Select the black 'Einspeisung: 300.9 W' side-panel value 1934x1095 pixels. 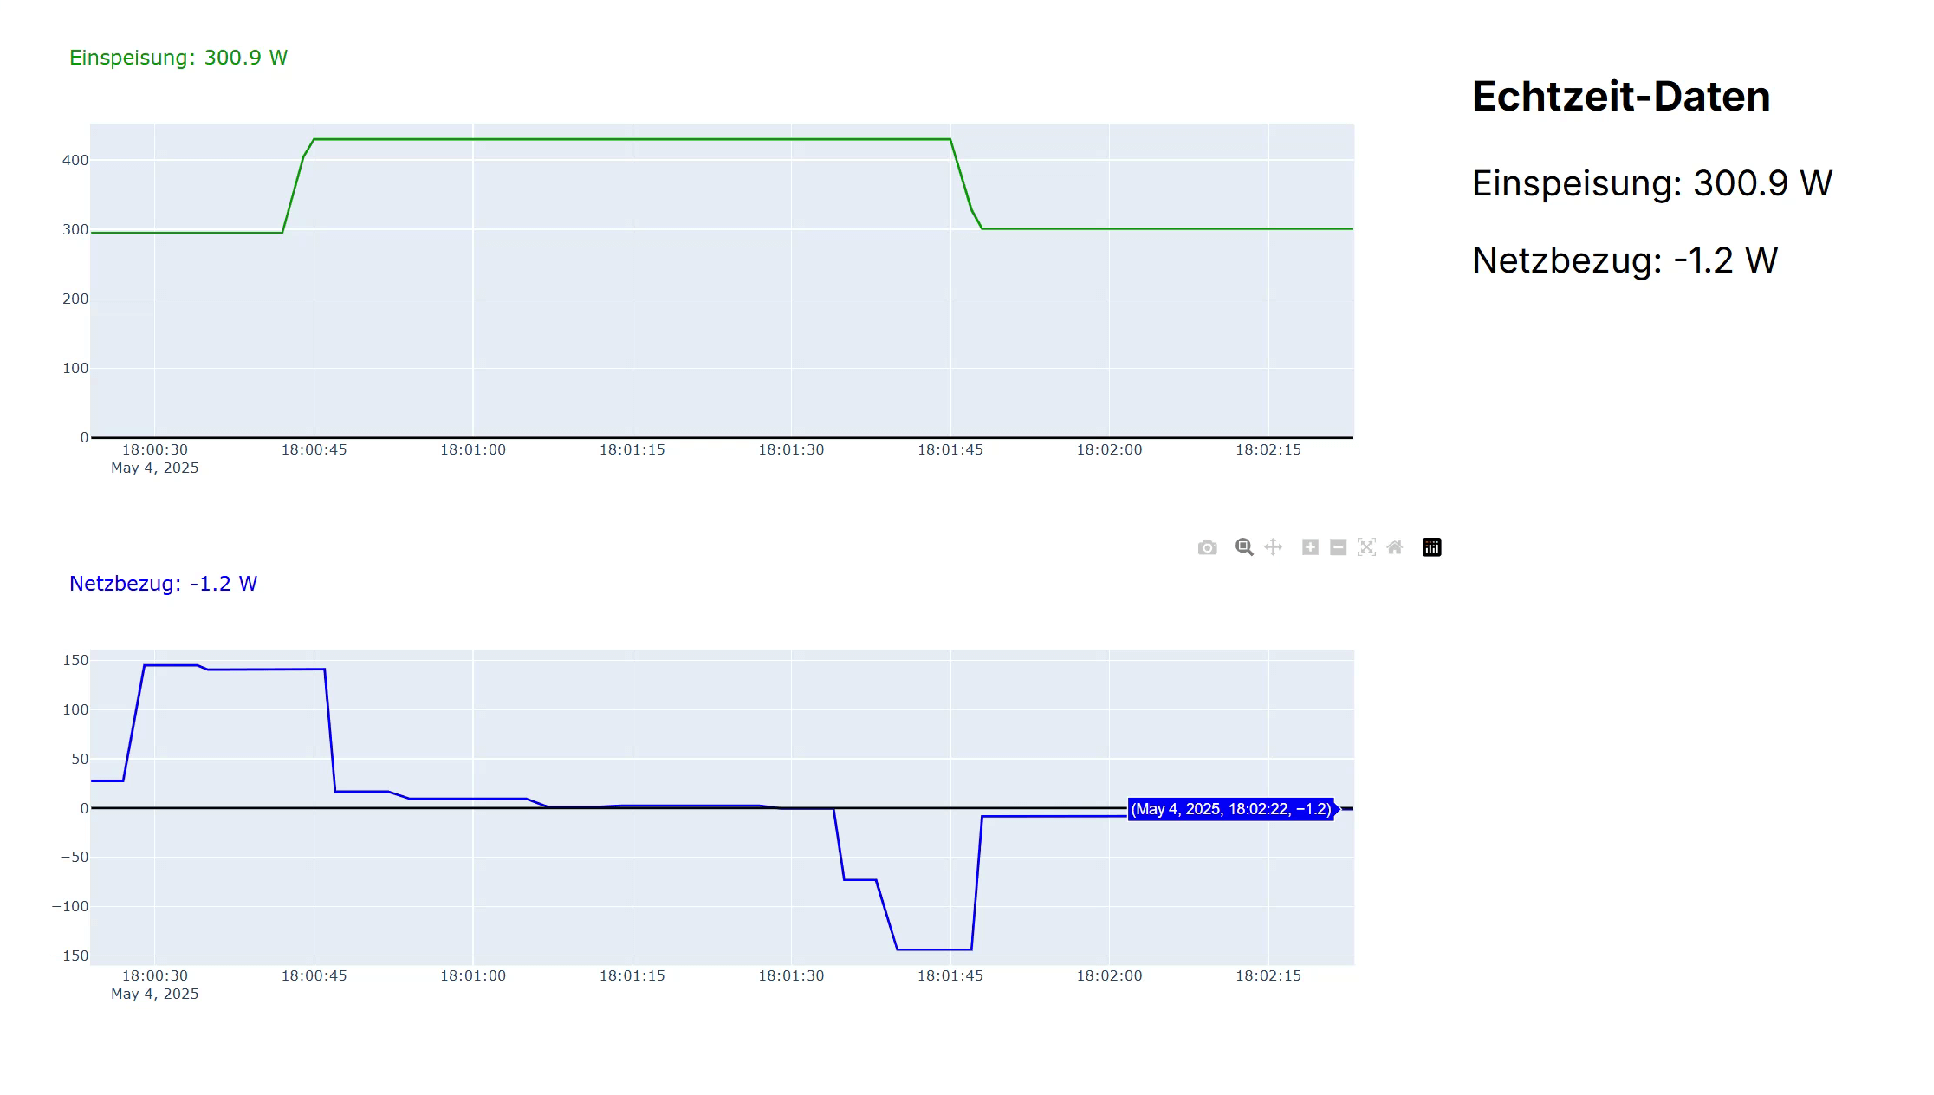(x=1652, y=183)
